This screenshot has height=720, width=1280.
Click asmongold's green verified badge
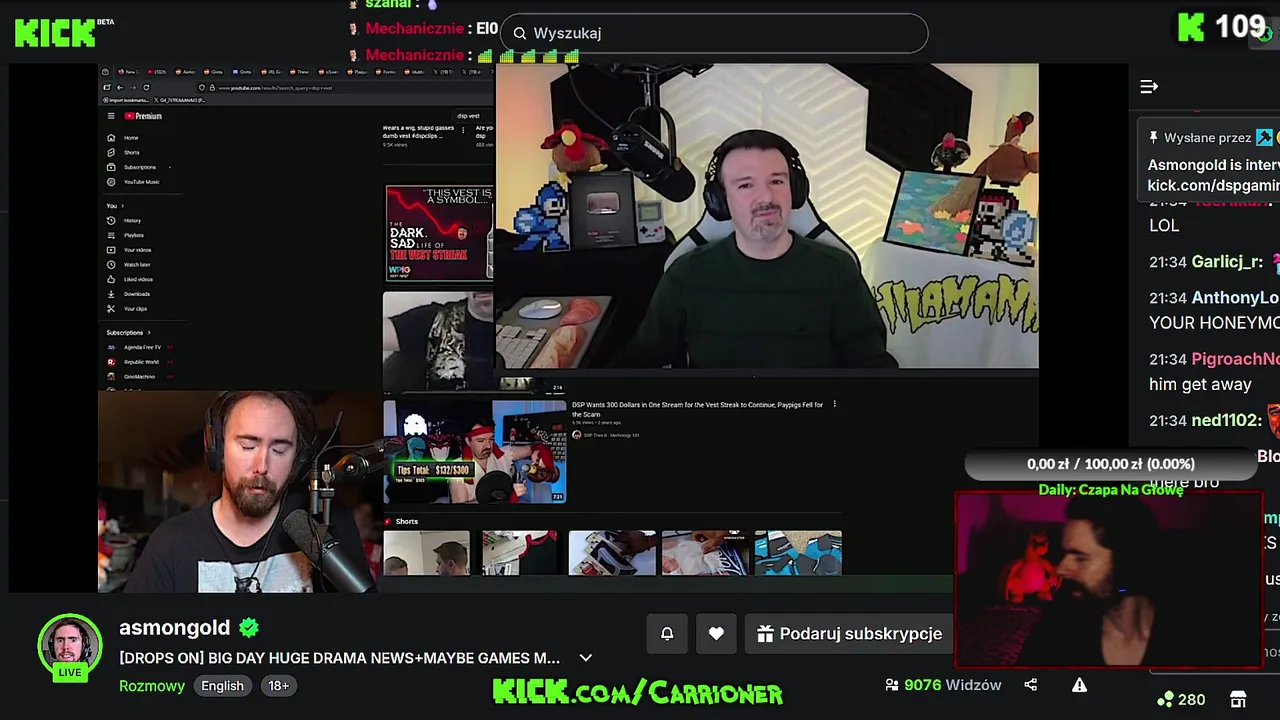click(249, 628)
